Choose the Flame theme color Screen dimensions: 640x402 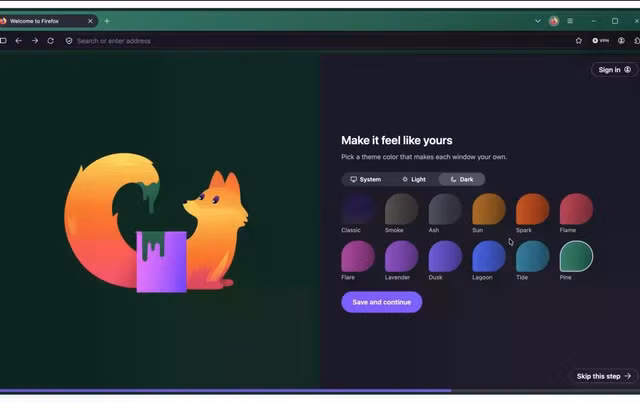pos(576,209)
